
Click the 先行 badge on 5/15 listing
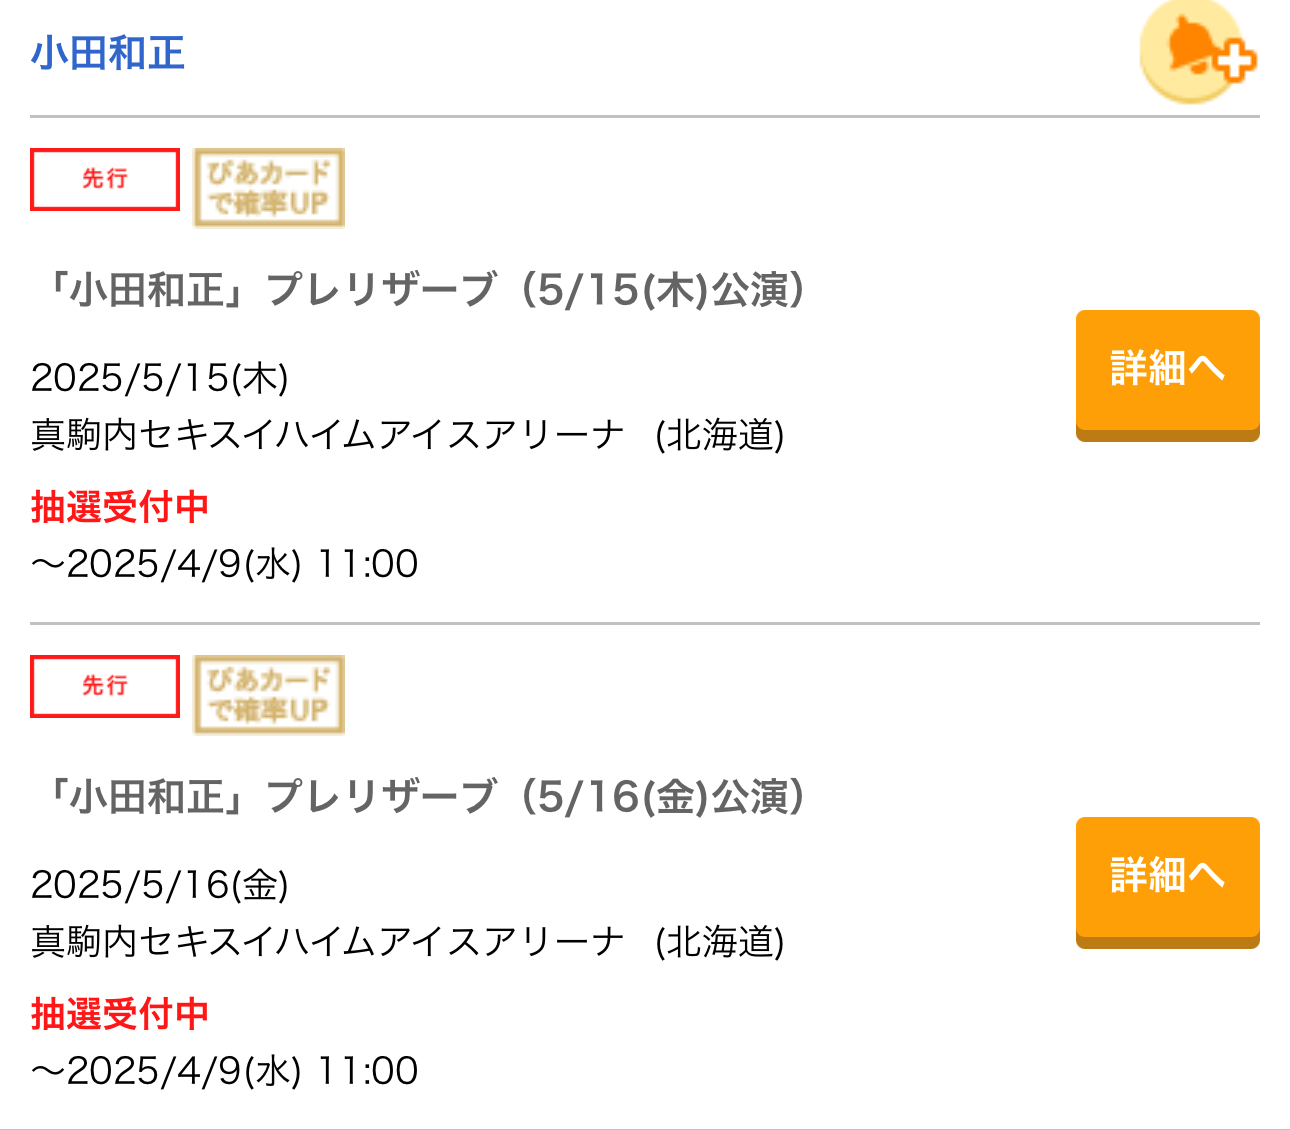click(x=105, y=179)
